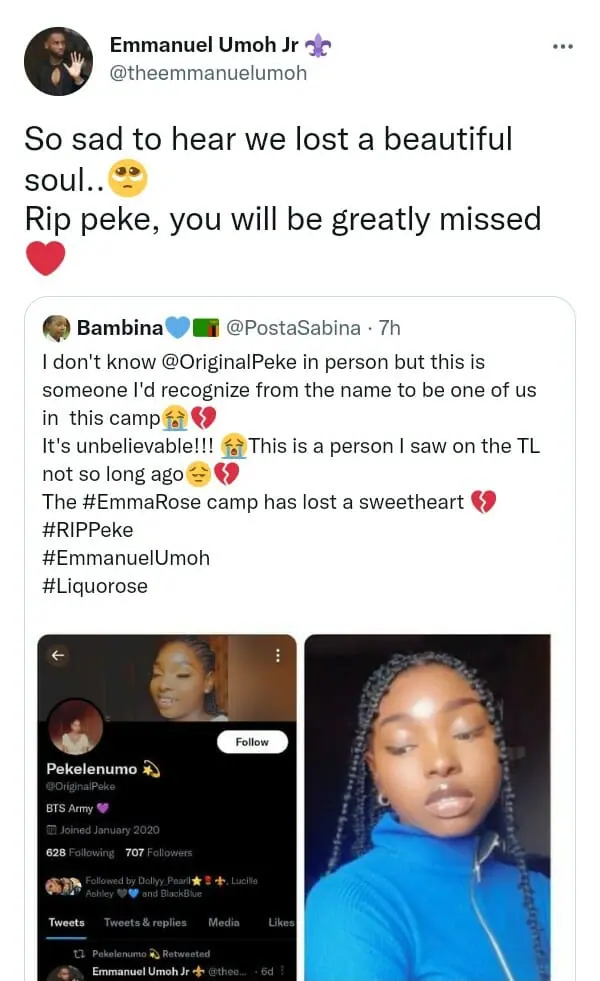
Task: Click the 707 Followers count
Action: pyautogui.click(x=158, y=852)
